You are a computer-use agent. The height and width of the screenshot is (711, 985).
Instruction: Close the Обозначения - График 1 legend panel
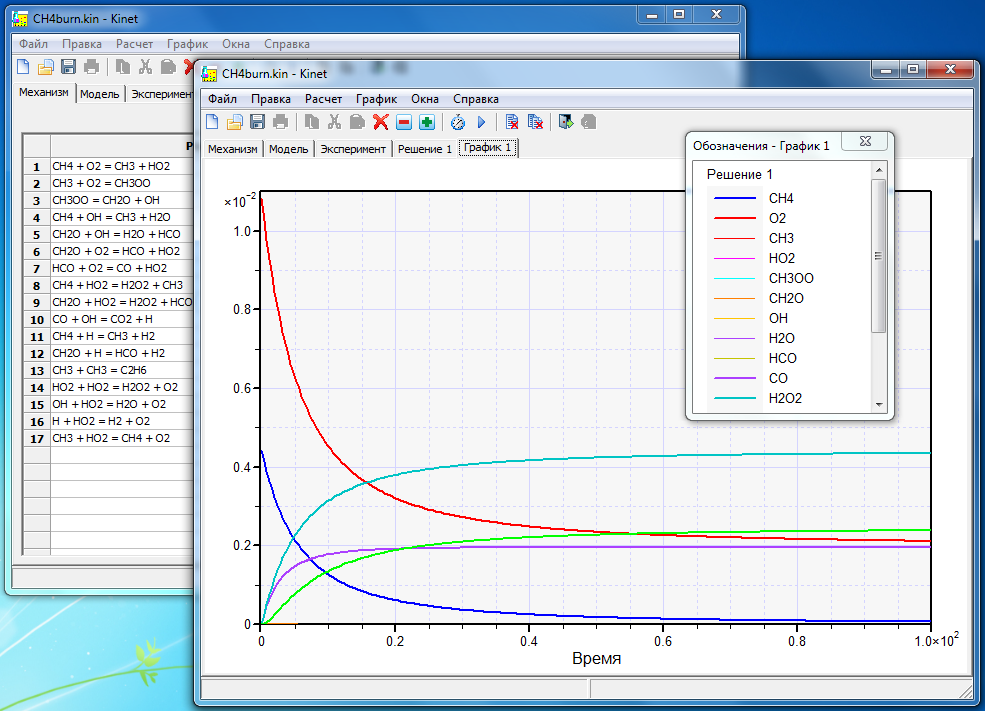coord(865,141)
